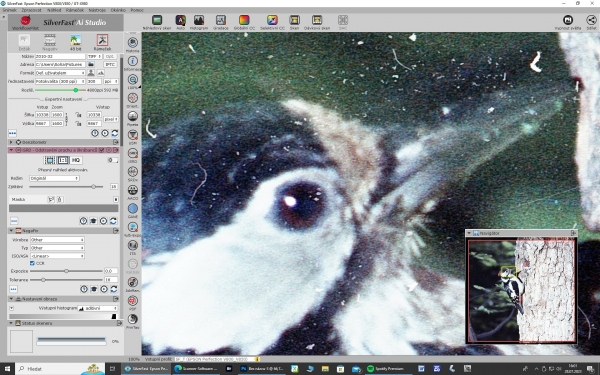This screenshot has height=375, width=600.
Task: Open the Přednastavení quality dropdown
Action: point(60,81)
